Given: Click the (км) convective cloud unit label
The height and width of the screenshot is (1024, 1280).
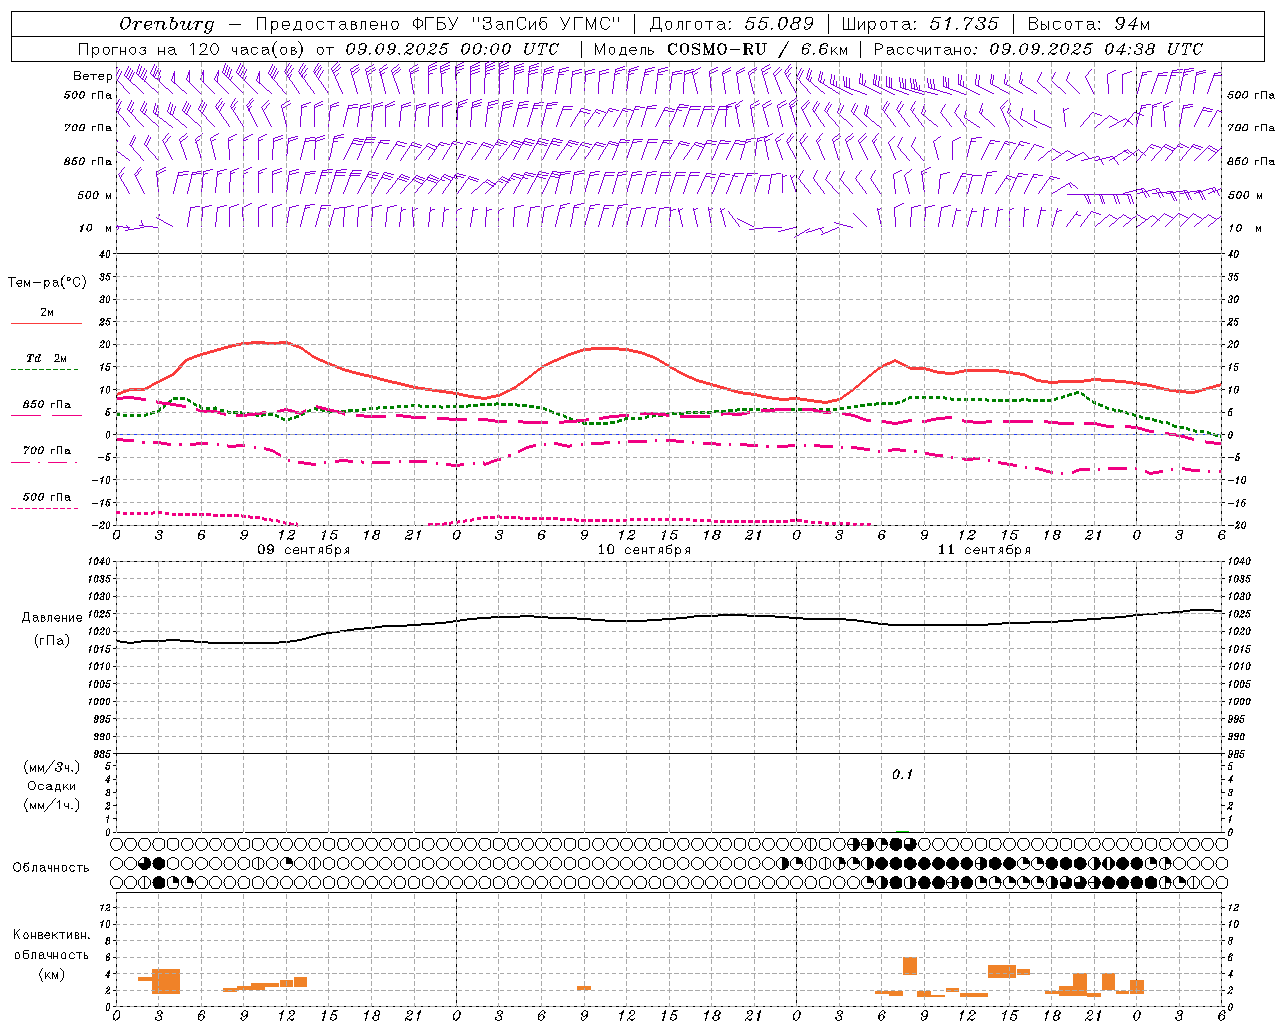Looking at the screenshot, I should [52, 974].
